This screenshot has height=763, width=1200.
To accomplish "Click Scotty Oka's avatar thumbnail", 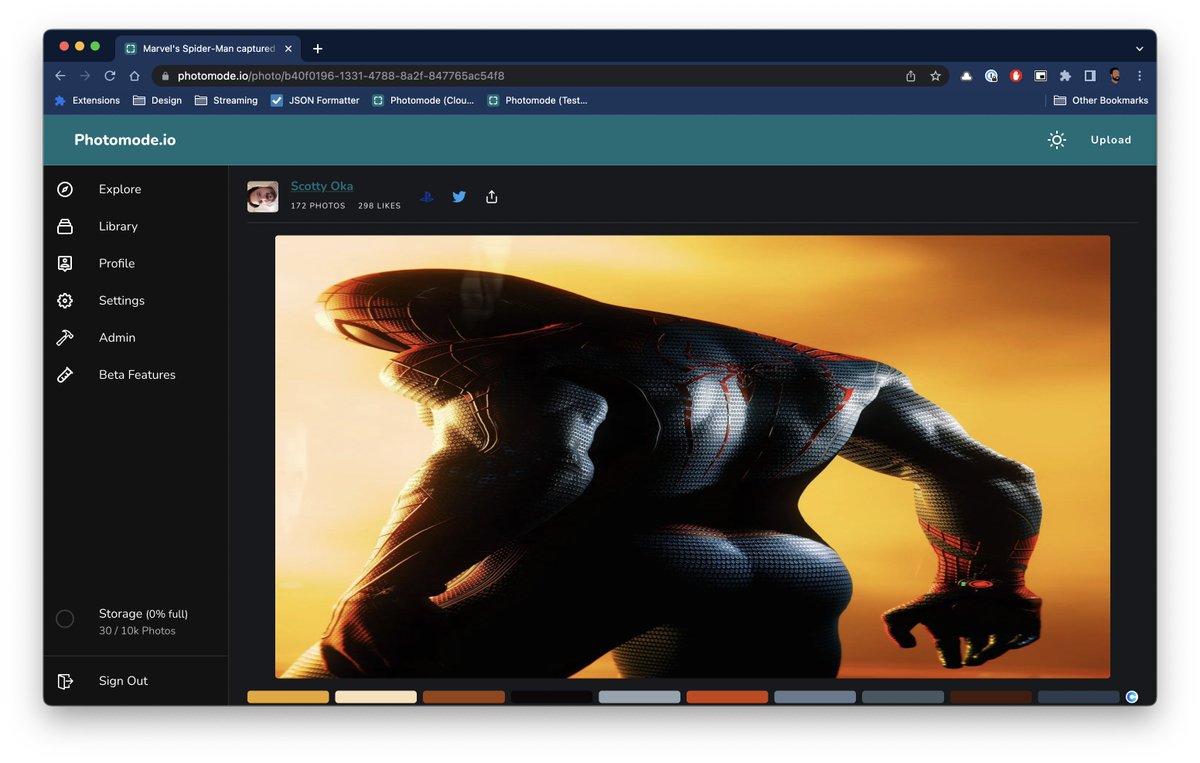I will (262, 196).
